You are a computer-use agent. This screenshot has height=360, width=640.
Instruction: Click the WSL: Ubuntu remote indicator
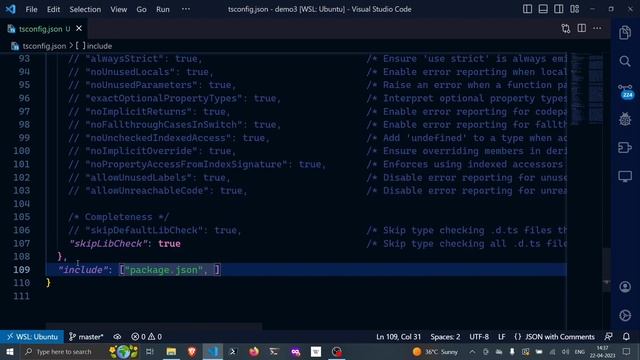click(x=32, y=337)
